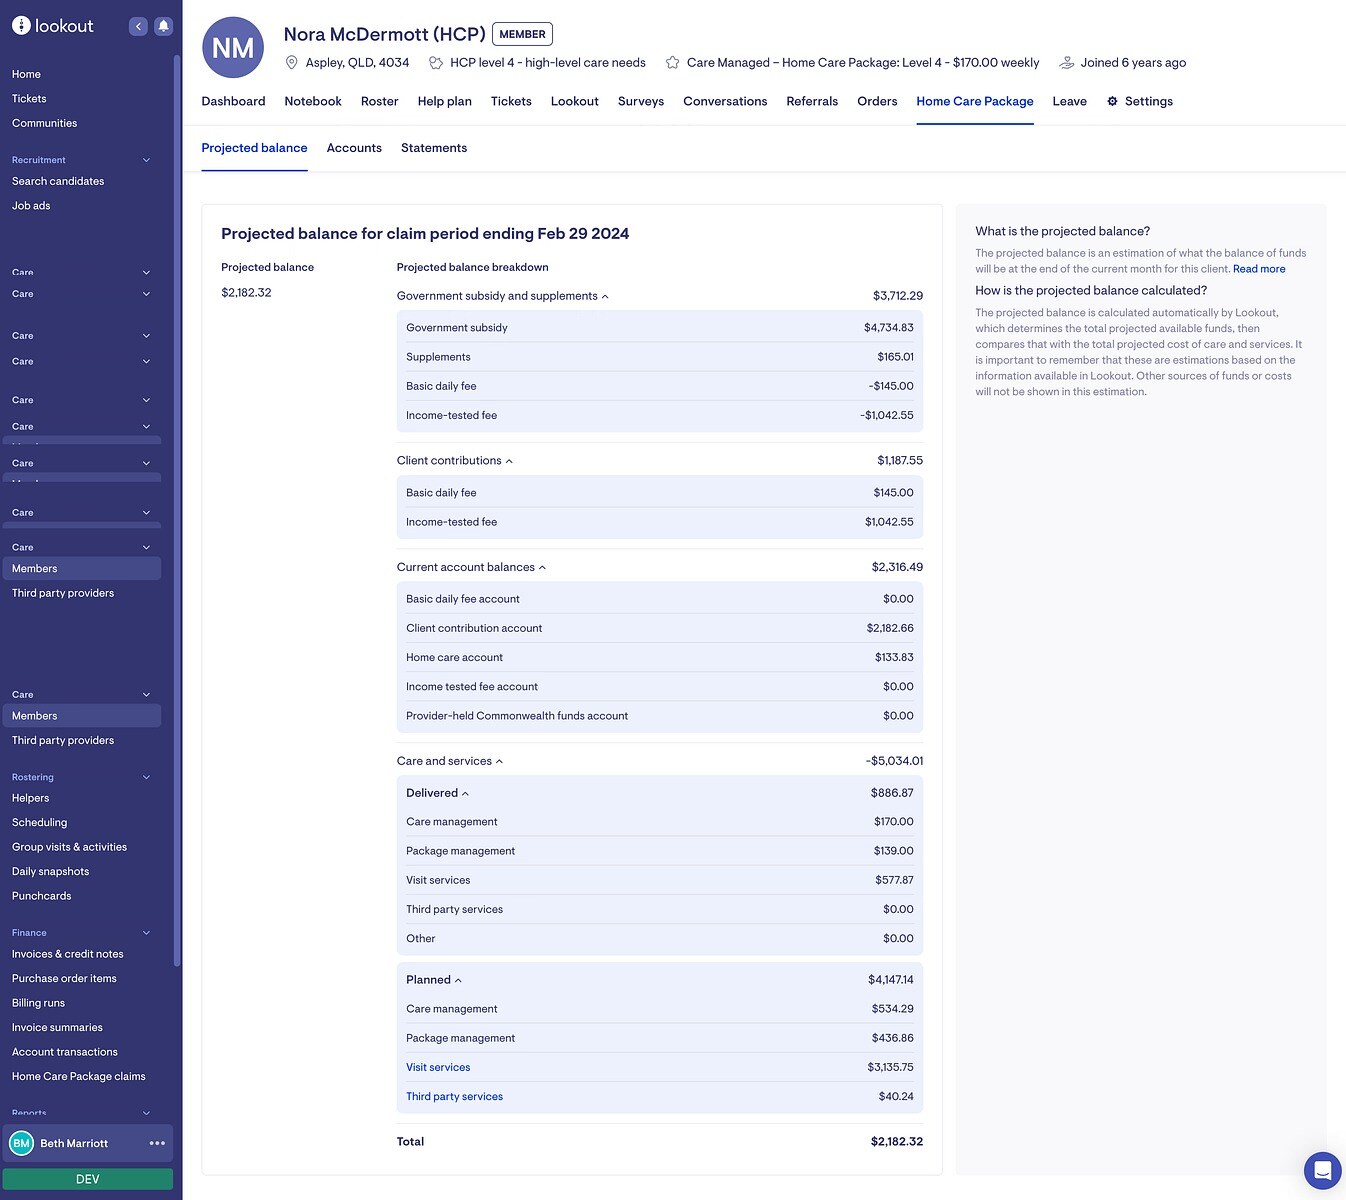Open the Statements tab

[433, 148]
